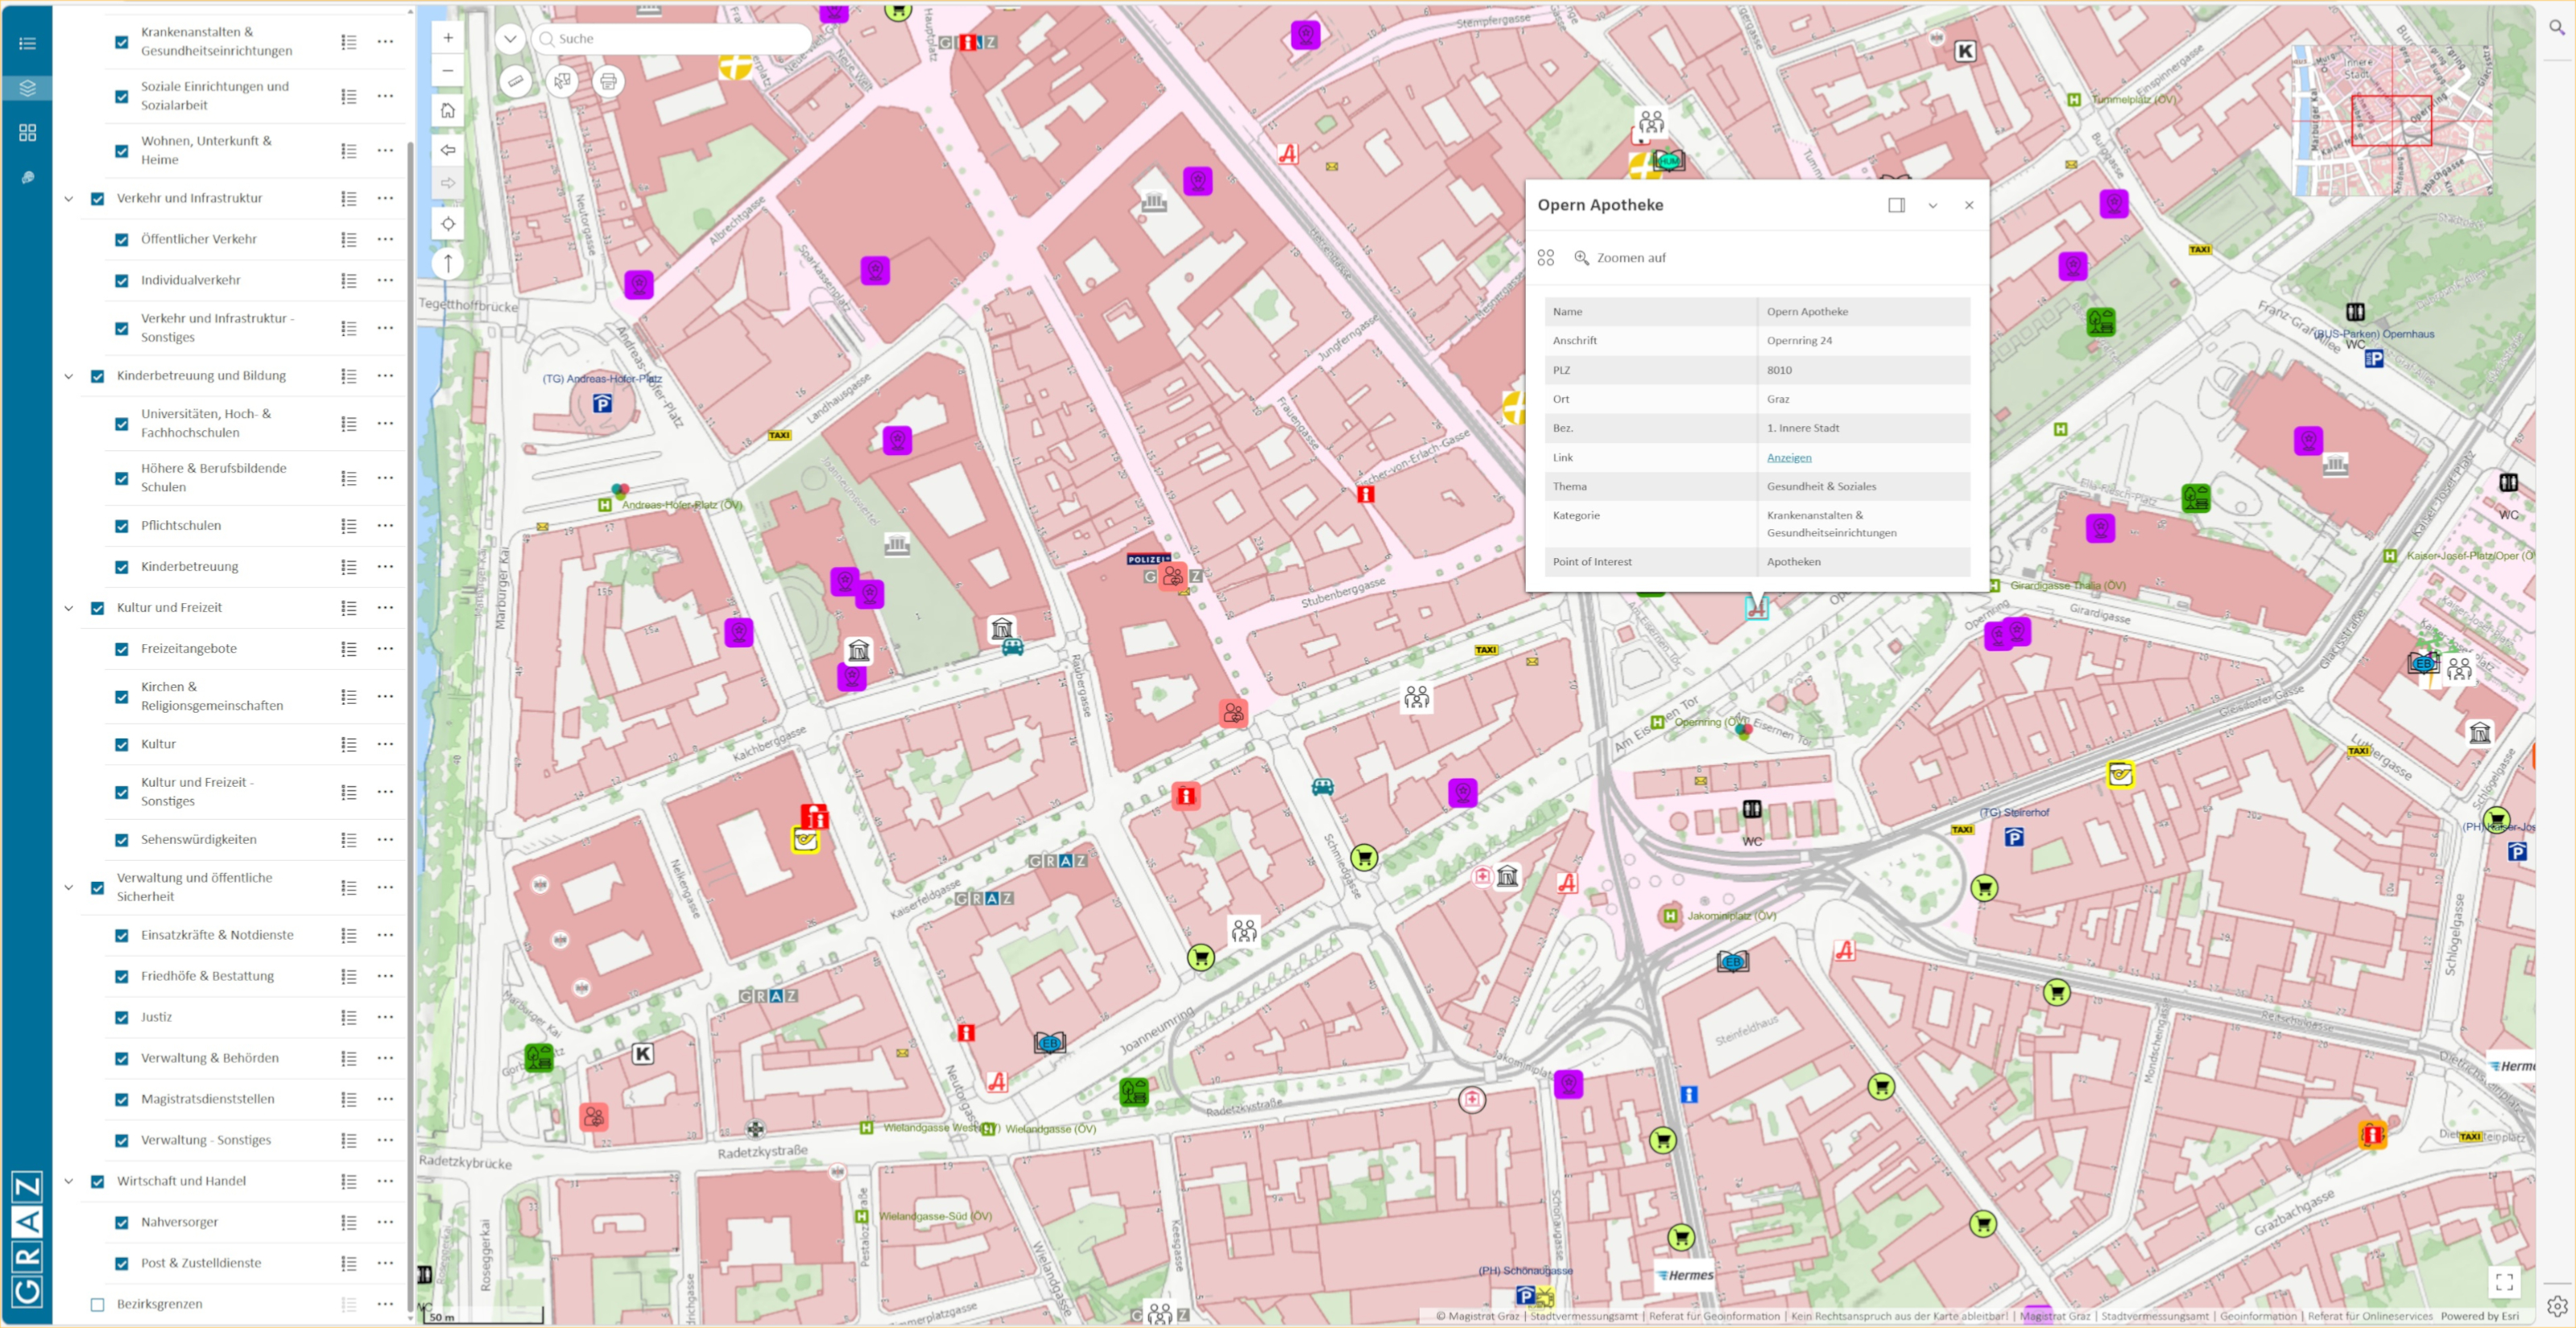Screen dimensions: 2576x1328
Task: Collapse the Wirtschaft und Handel group
Action: point(69,1182)
